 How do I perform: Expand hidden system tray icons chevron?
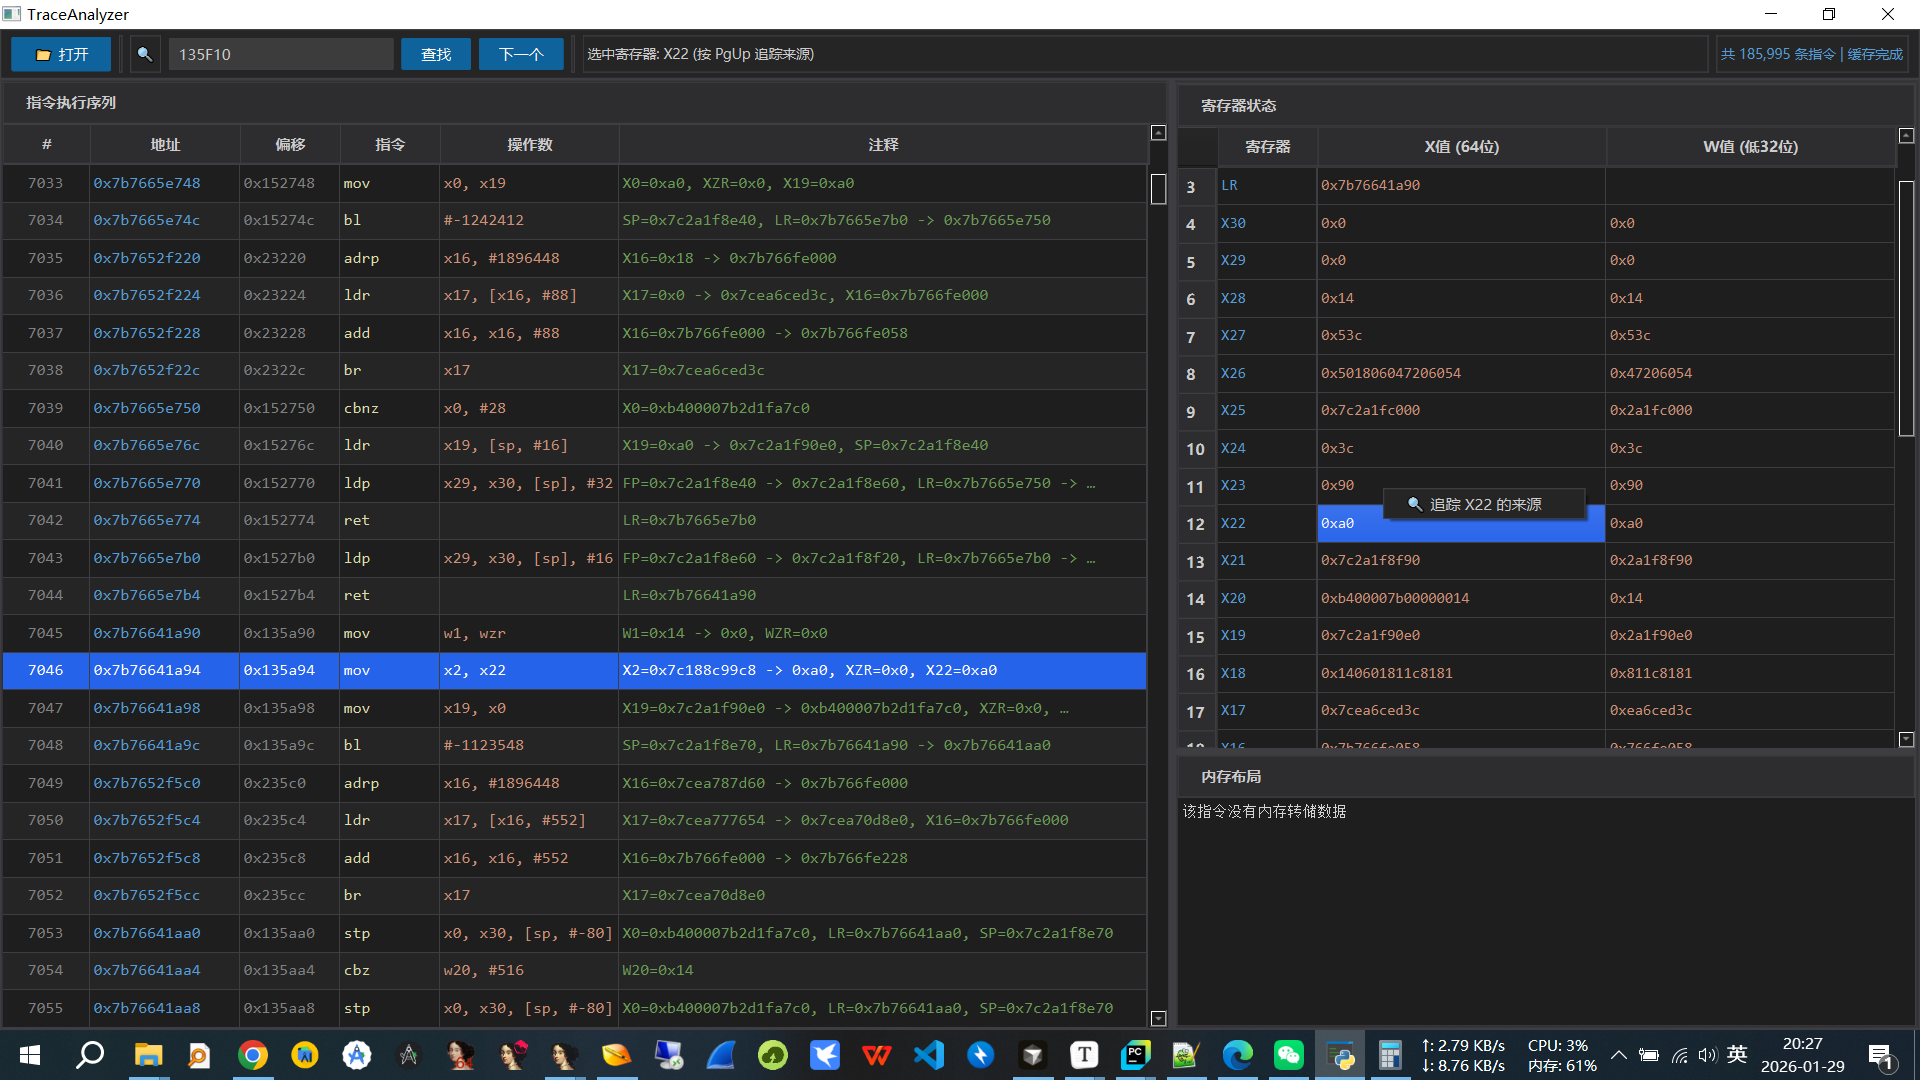[1618, 1055]
